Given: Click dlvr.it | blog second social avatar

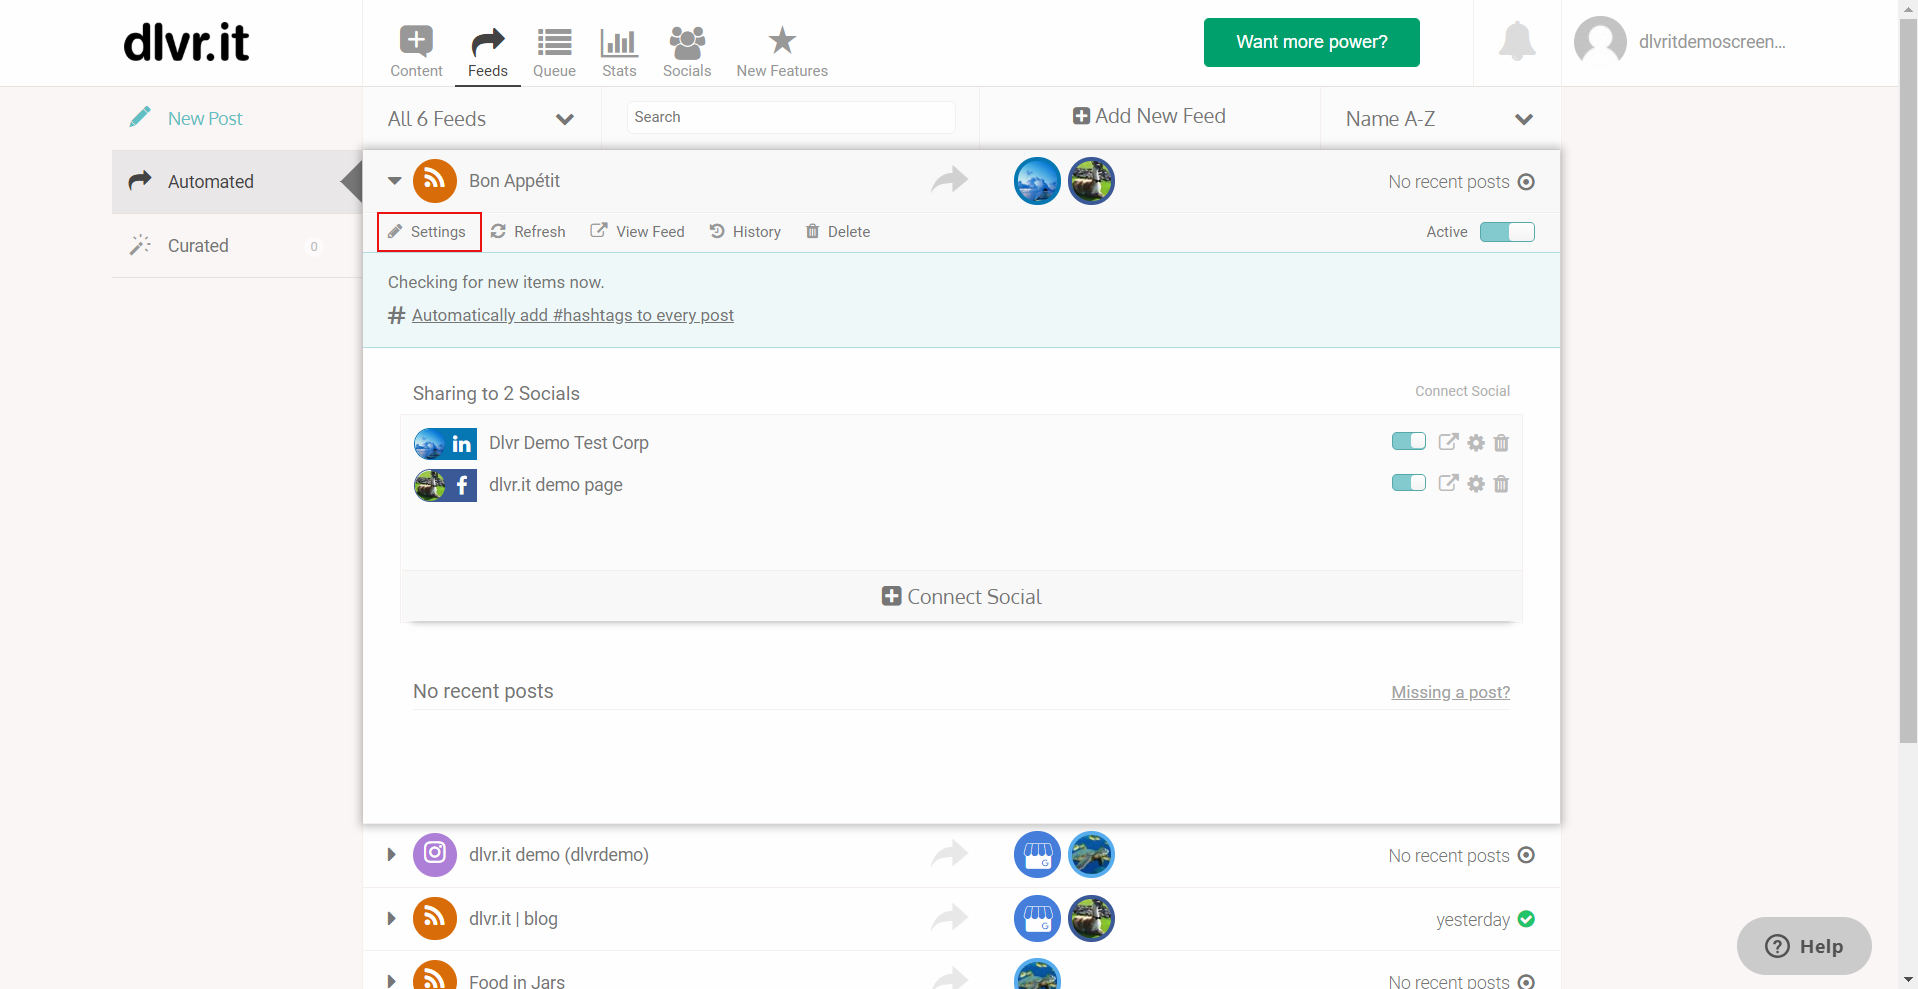Looking at the screenshot, I should (1091, 919).
